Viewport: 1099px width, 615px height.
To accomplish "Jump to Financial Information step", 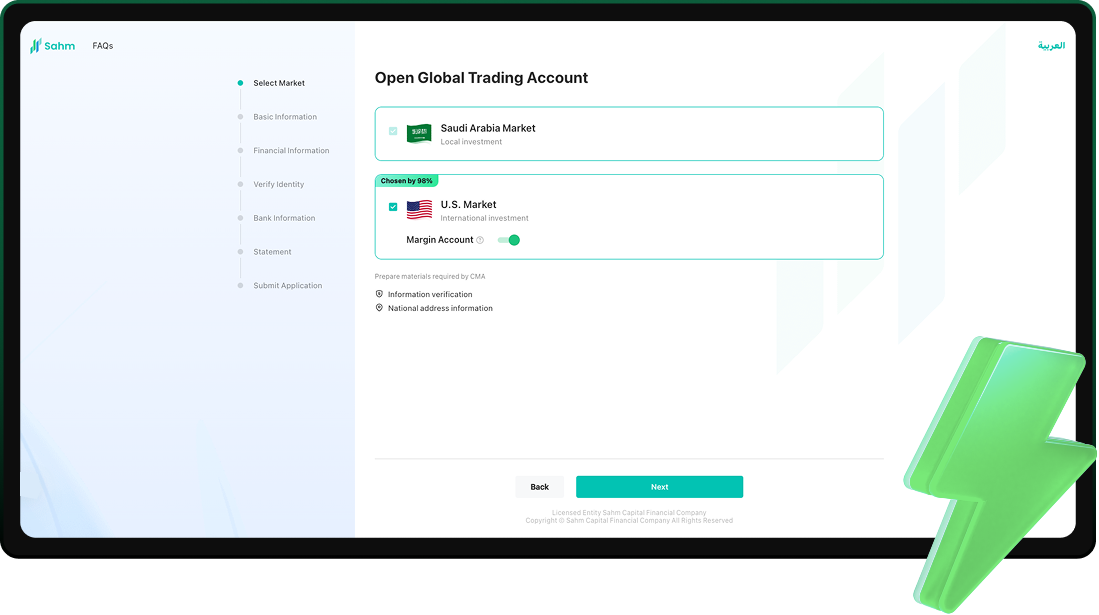I will point(291,151).
